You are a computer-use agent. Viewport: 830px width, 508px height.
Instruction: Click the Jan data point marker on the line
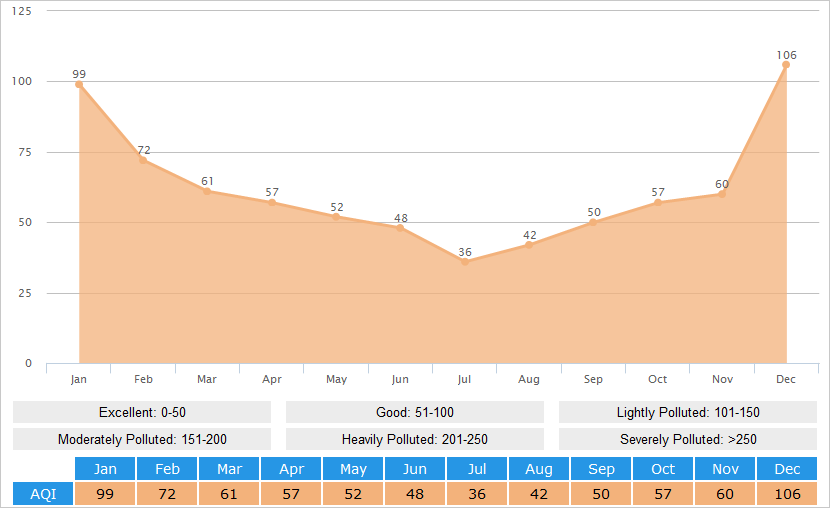pos(79,84)
